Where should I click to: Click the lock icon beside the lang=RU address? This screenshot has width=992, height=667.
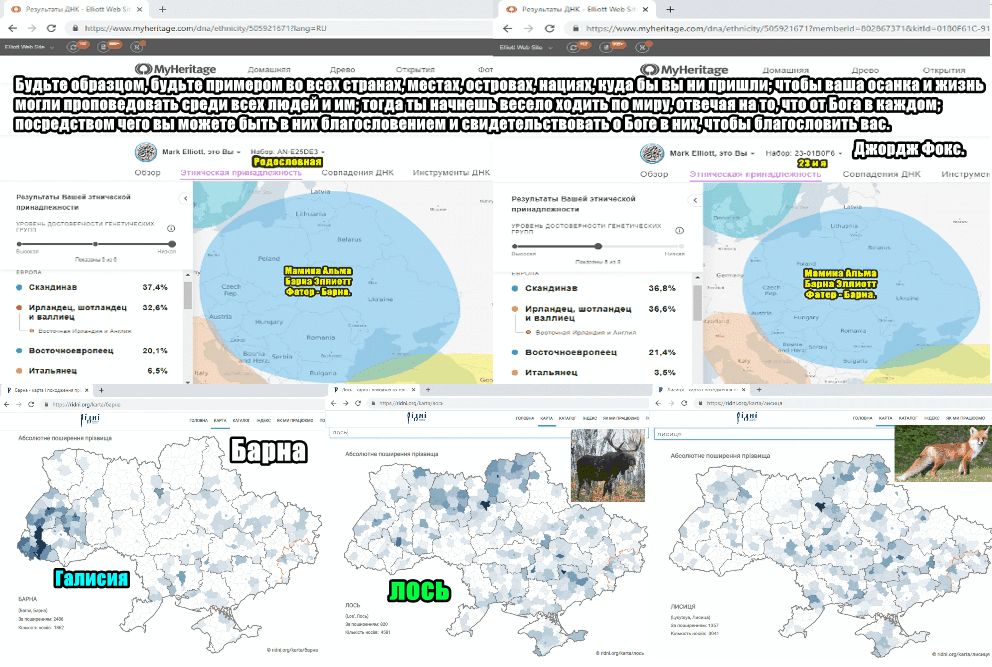tap(75, 28)
